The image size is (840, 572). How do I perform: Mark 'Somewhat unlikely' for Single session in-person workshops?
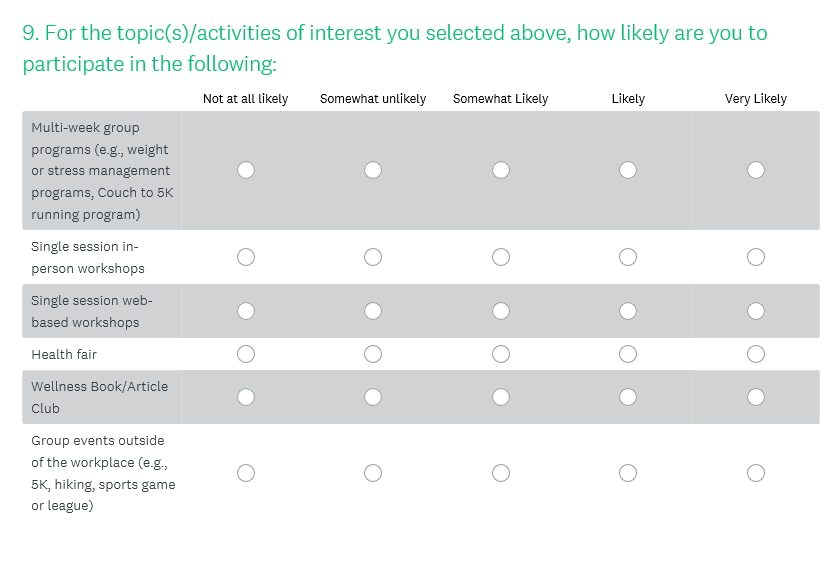click(373, 257)
